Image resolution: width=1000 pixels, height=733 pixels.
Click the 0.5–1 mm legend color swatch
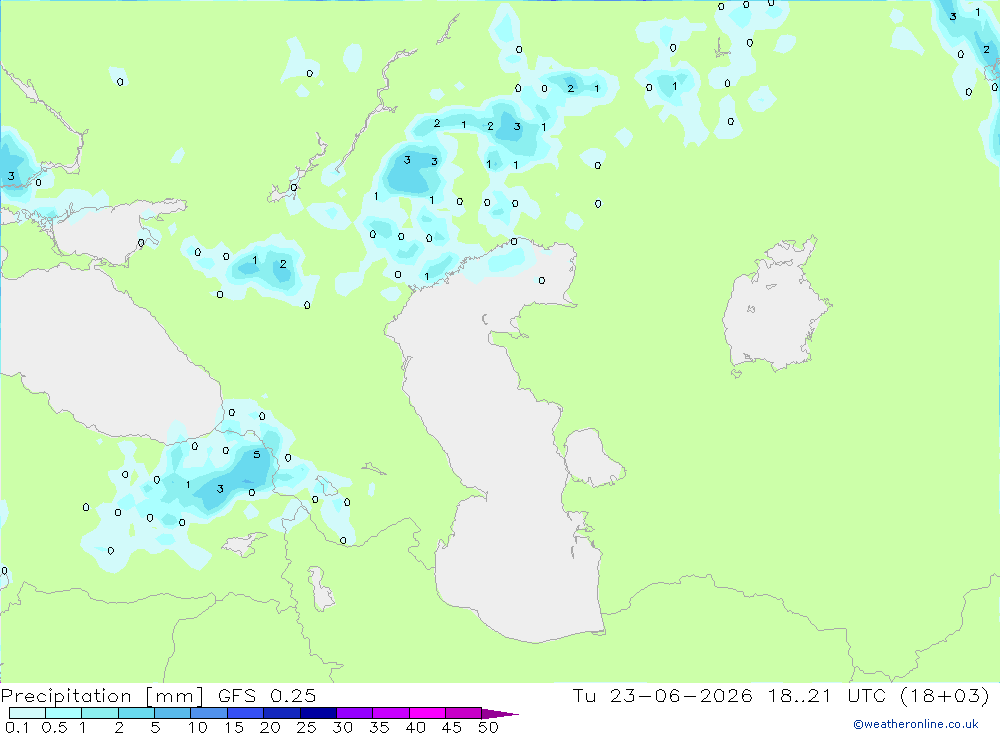coord(64,713)
